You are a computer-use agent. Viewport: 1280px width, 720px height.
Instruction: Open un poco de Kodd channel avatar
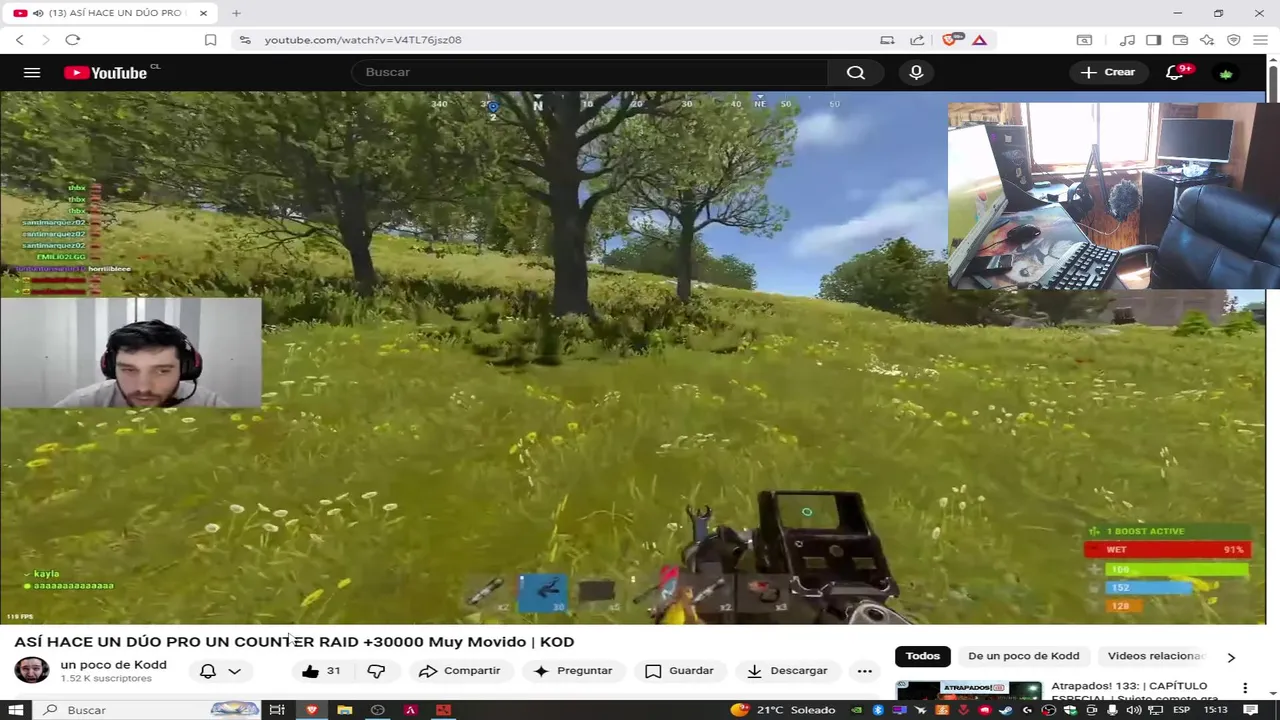(x=31, y=670)
